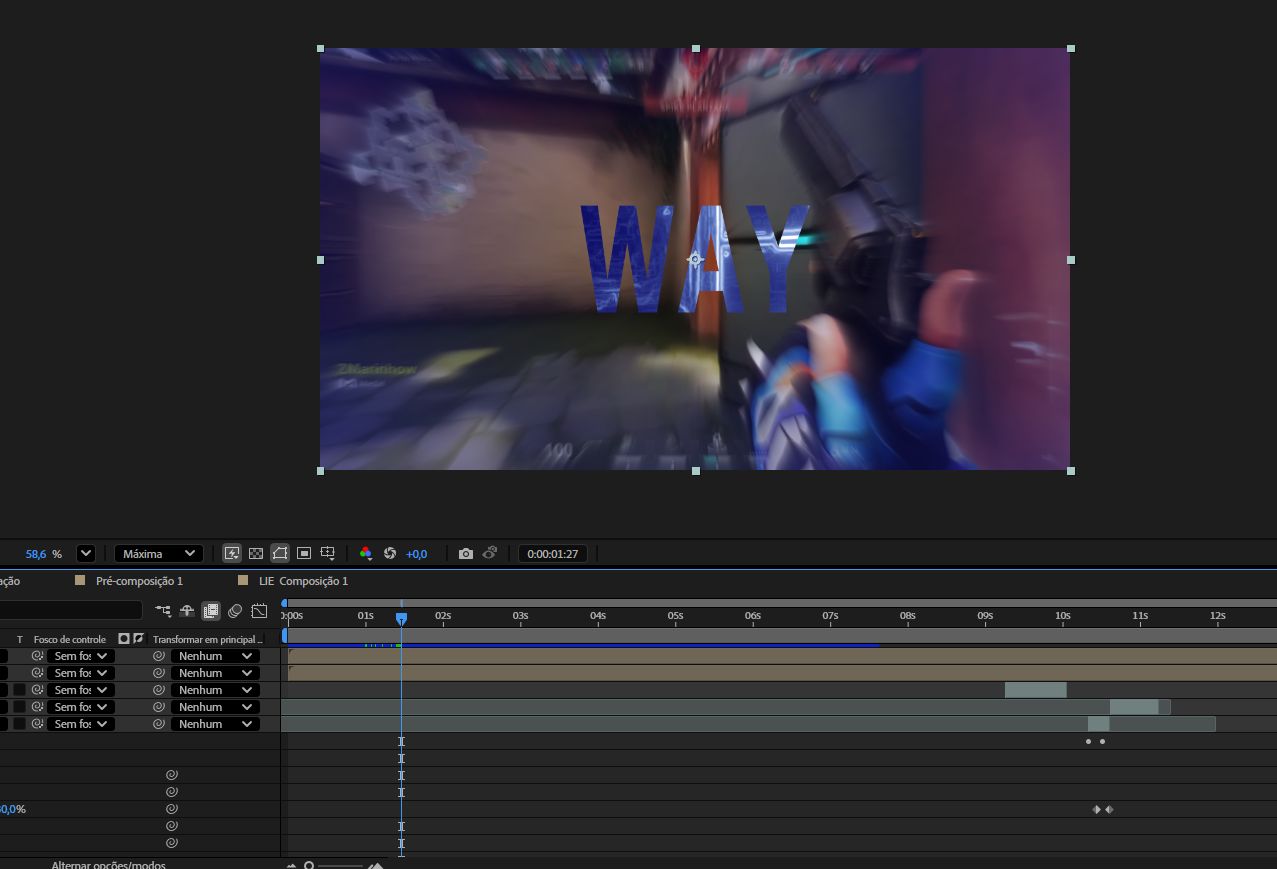Screen dimensions: 1277x869
Task: Click fifth layer's parent pick whip spiral
Action: tap(158, 724)
